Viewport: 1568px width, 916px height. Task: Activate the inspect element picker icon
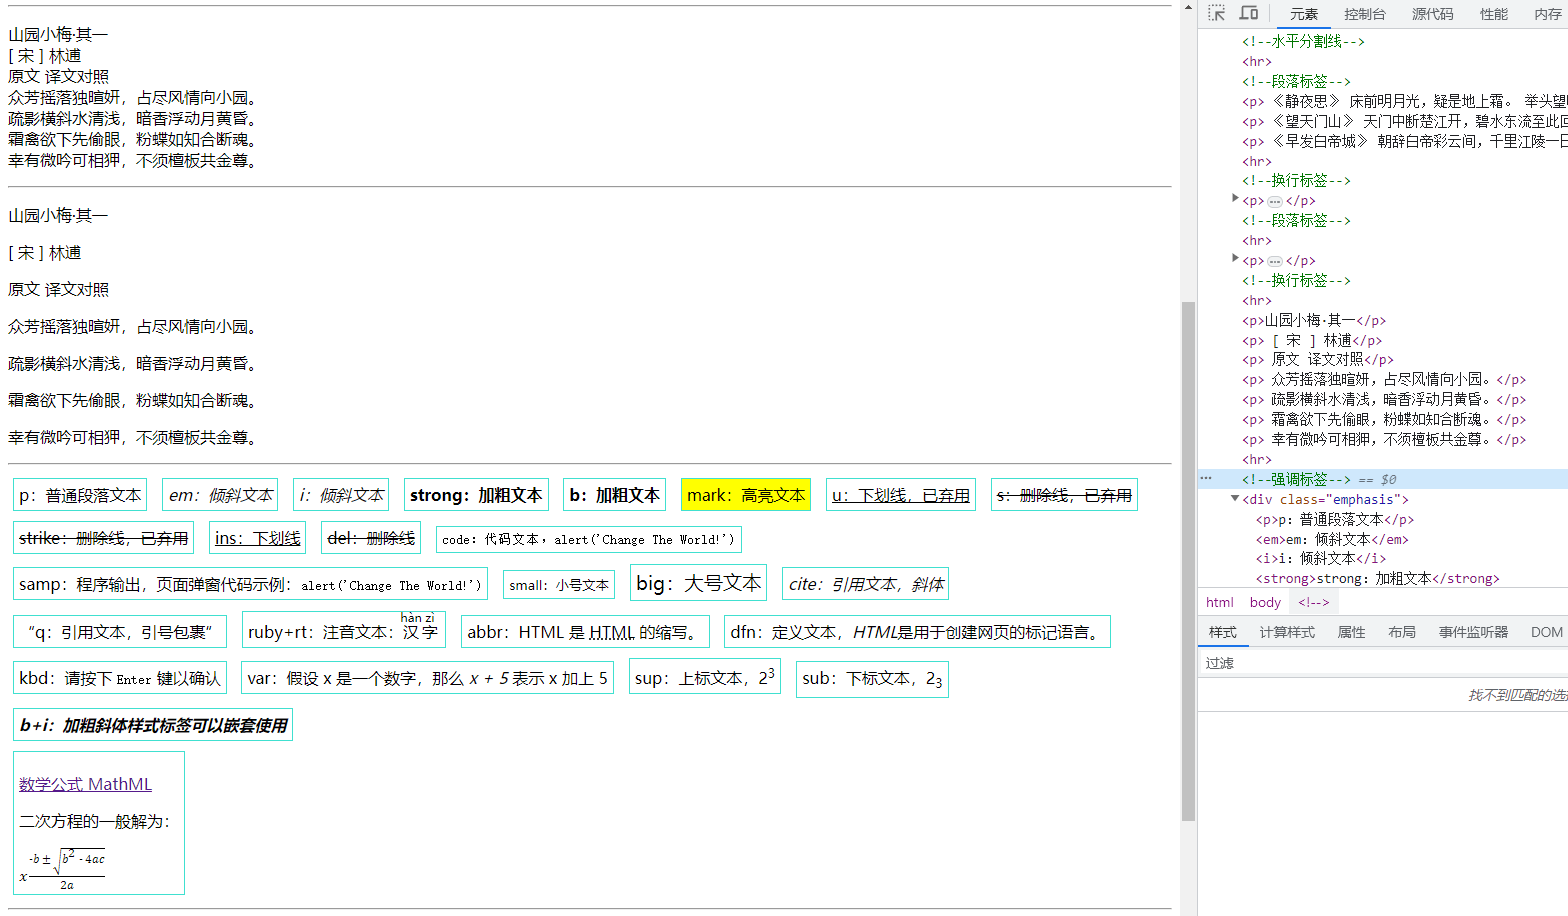(x=1217, y=13)
